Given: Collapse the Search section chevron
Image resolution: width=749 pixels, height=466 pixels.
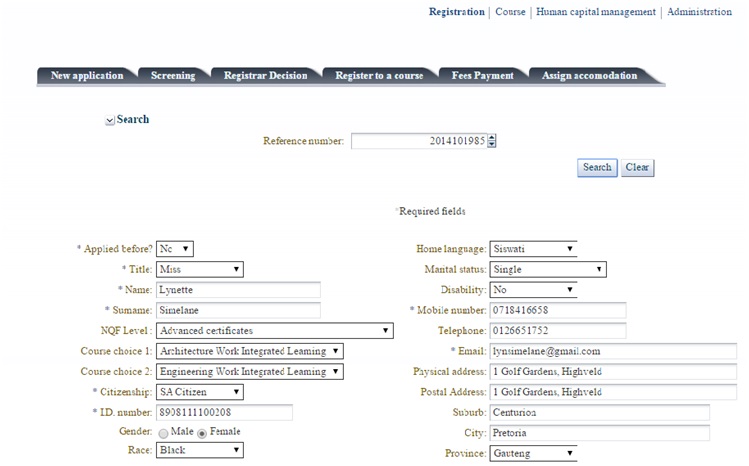Looking at the screenshot, I should (110, 120).
